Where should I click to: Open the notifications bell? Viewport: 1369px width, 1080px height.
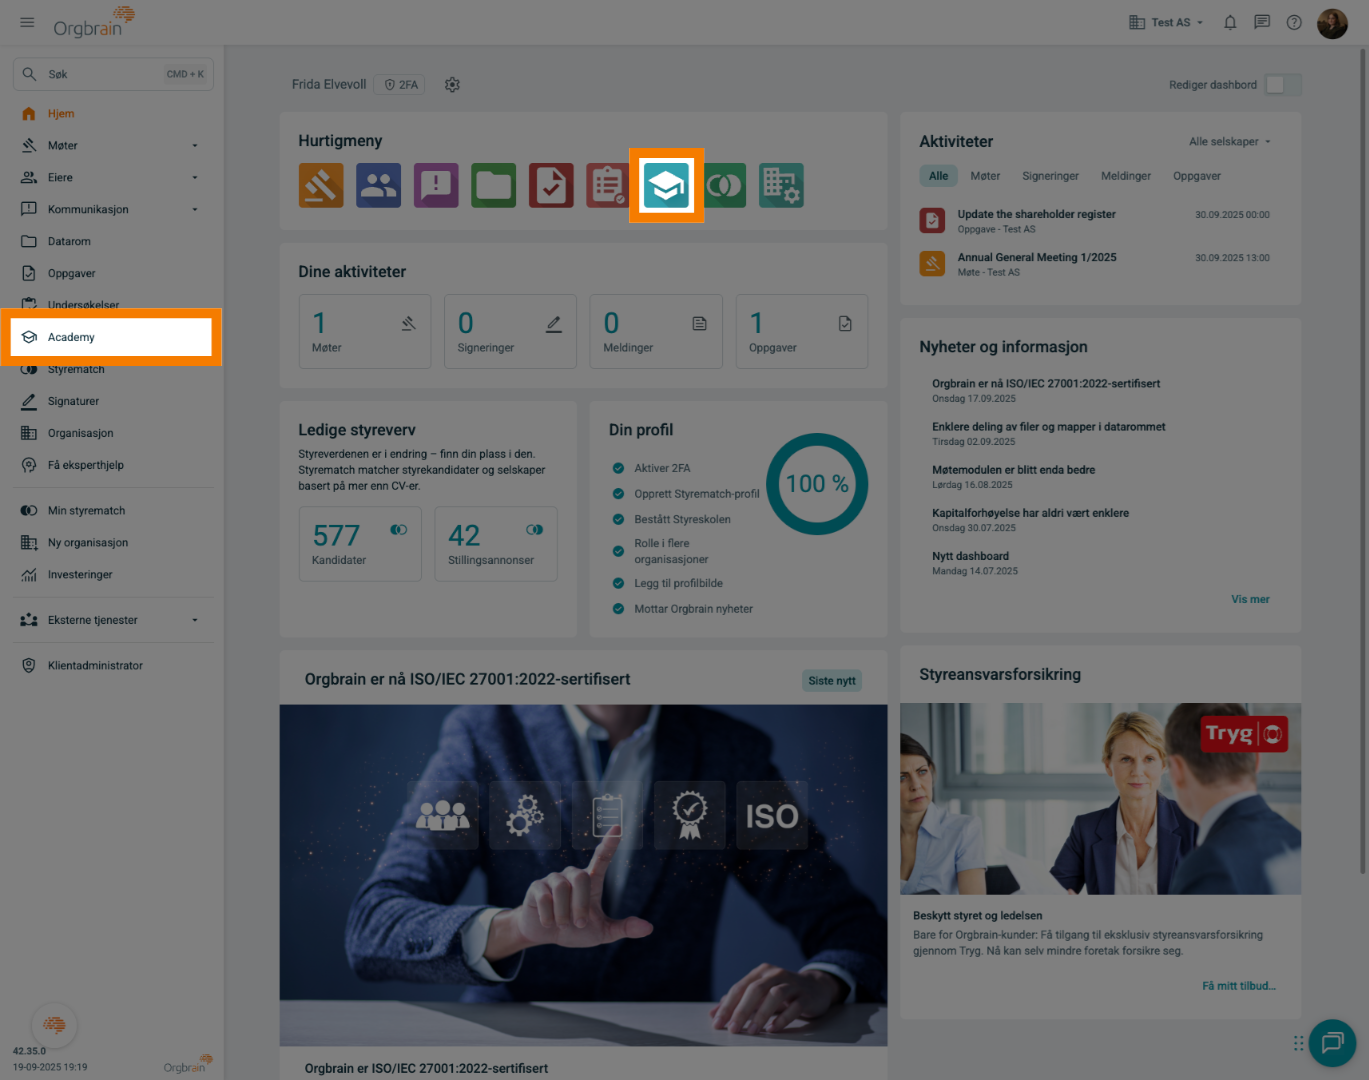[1230, 22]
